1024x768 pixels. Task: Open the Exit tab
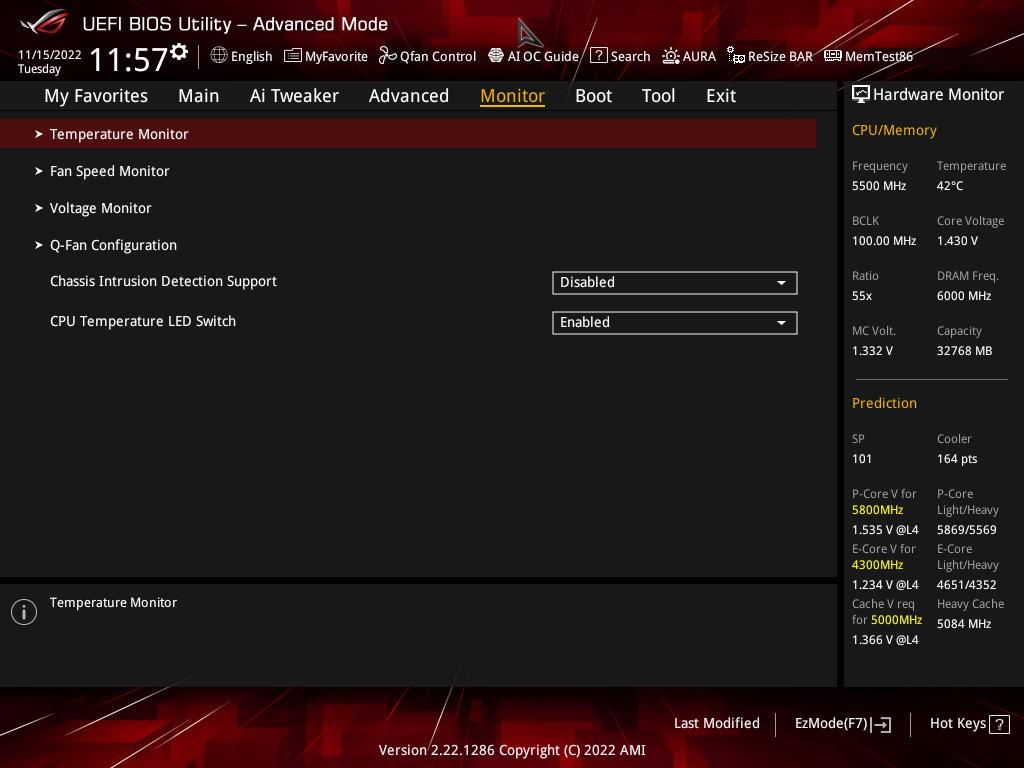tap(721, 96)
